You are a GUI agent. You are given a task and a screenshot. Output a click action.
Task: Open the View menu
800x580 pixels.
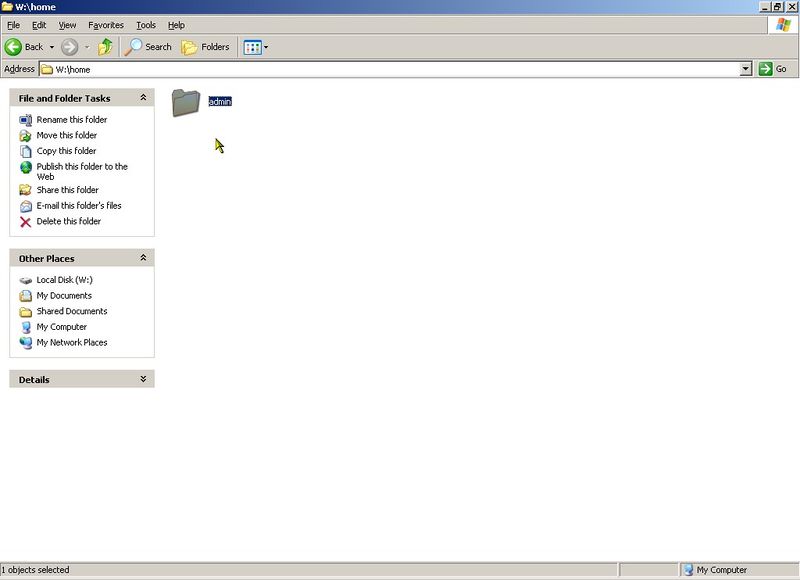click(x=67, y=25)
